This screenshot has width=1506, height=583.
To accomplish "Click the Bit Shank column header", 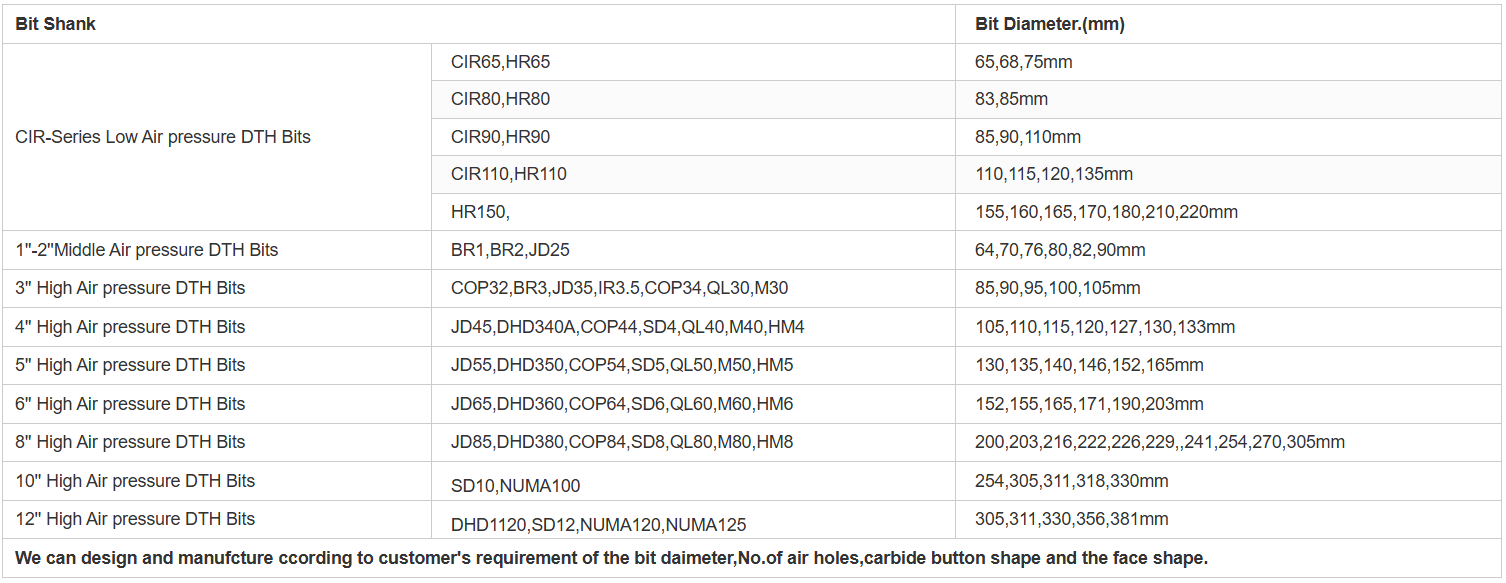I will (x=56, y=24).
